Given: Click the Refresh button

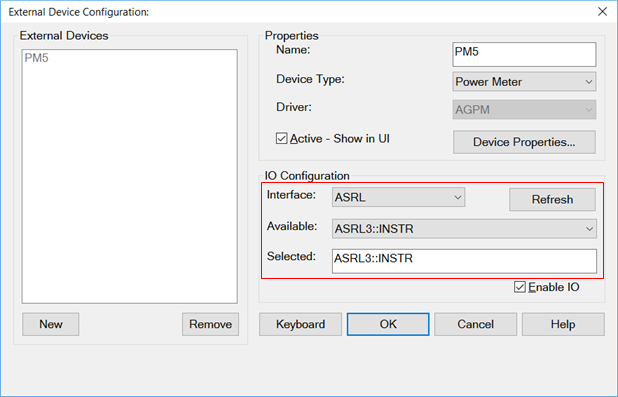Looking at the screenshot, I should click(x=552, y=199).
